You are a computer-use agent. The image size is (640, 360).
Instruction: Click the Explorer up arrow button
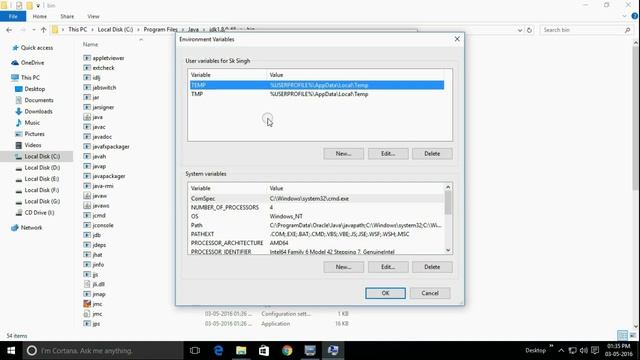point(44,30)
